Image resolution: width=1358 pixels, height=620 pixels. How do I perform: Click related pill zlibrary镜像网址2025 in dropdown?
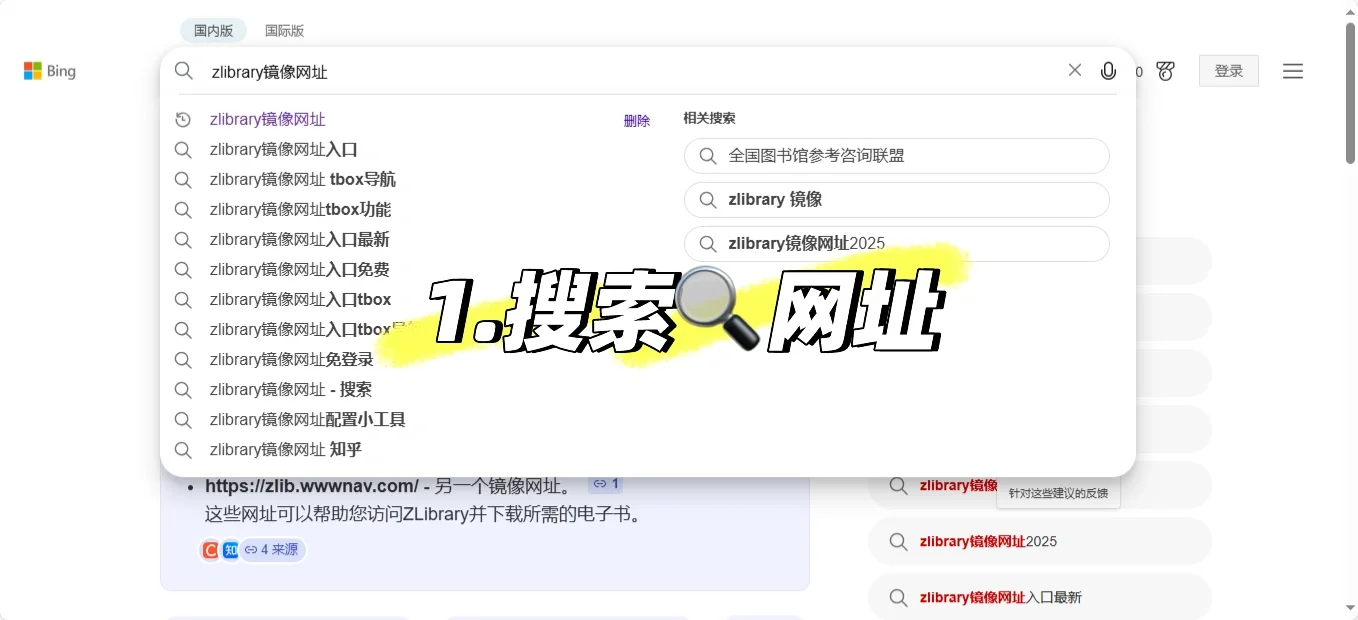coord(896,243)
